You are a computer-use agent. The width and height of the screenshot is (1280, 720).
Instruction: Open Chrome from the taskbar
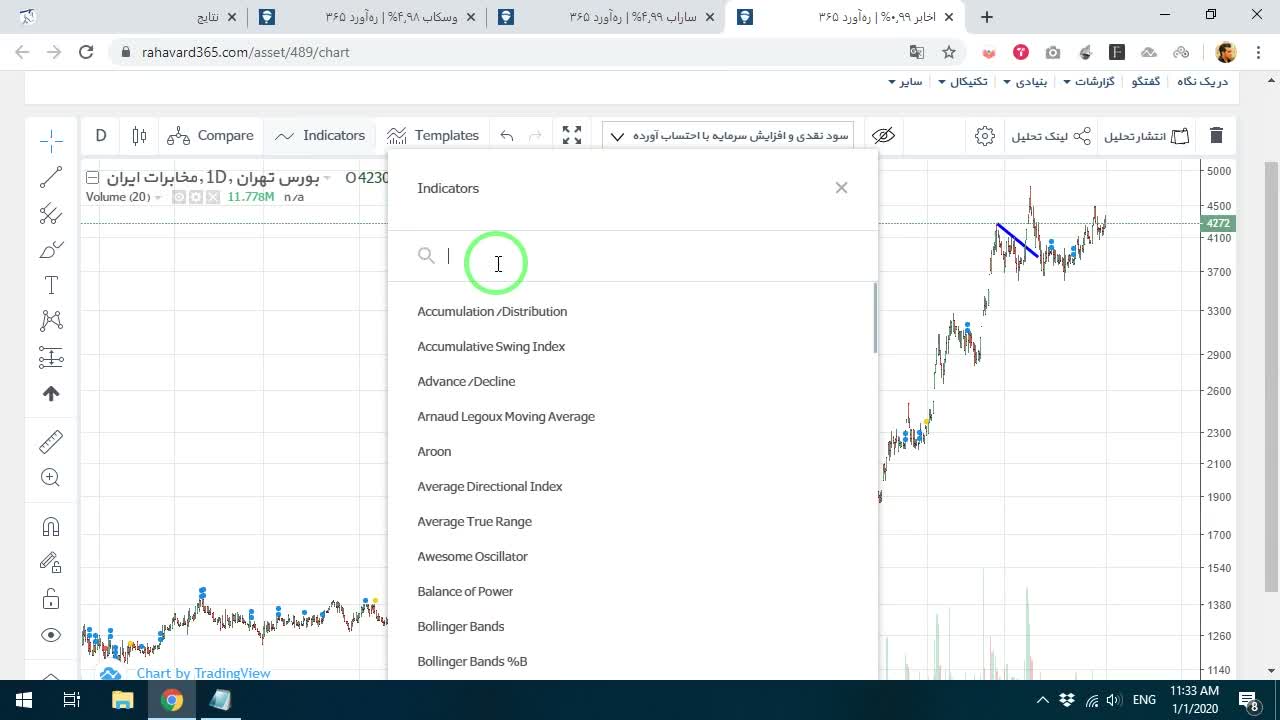(172, 700)
